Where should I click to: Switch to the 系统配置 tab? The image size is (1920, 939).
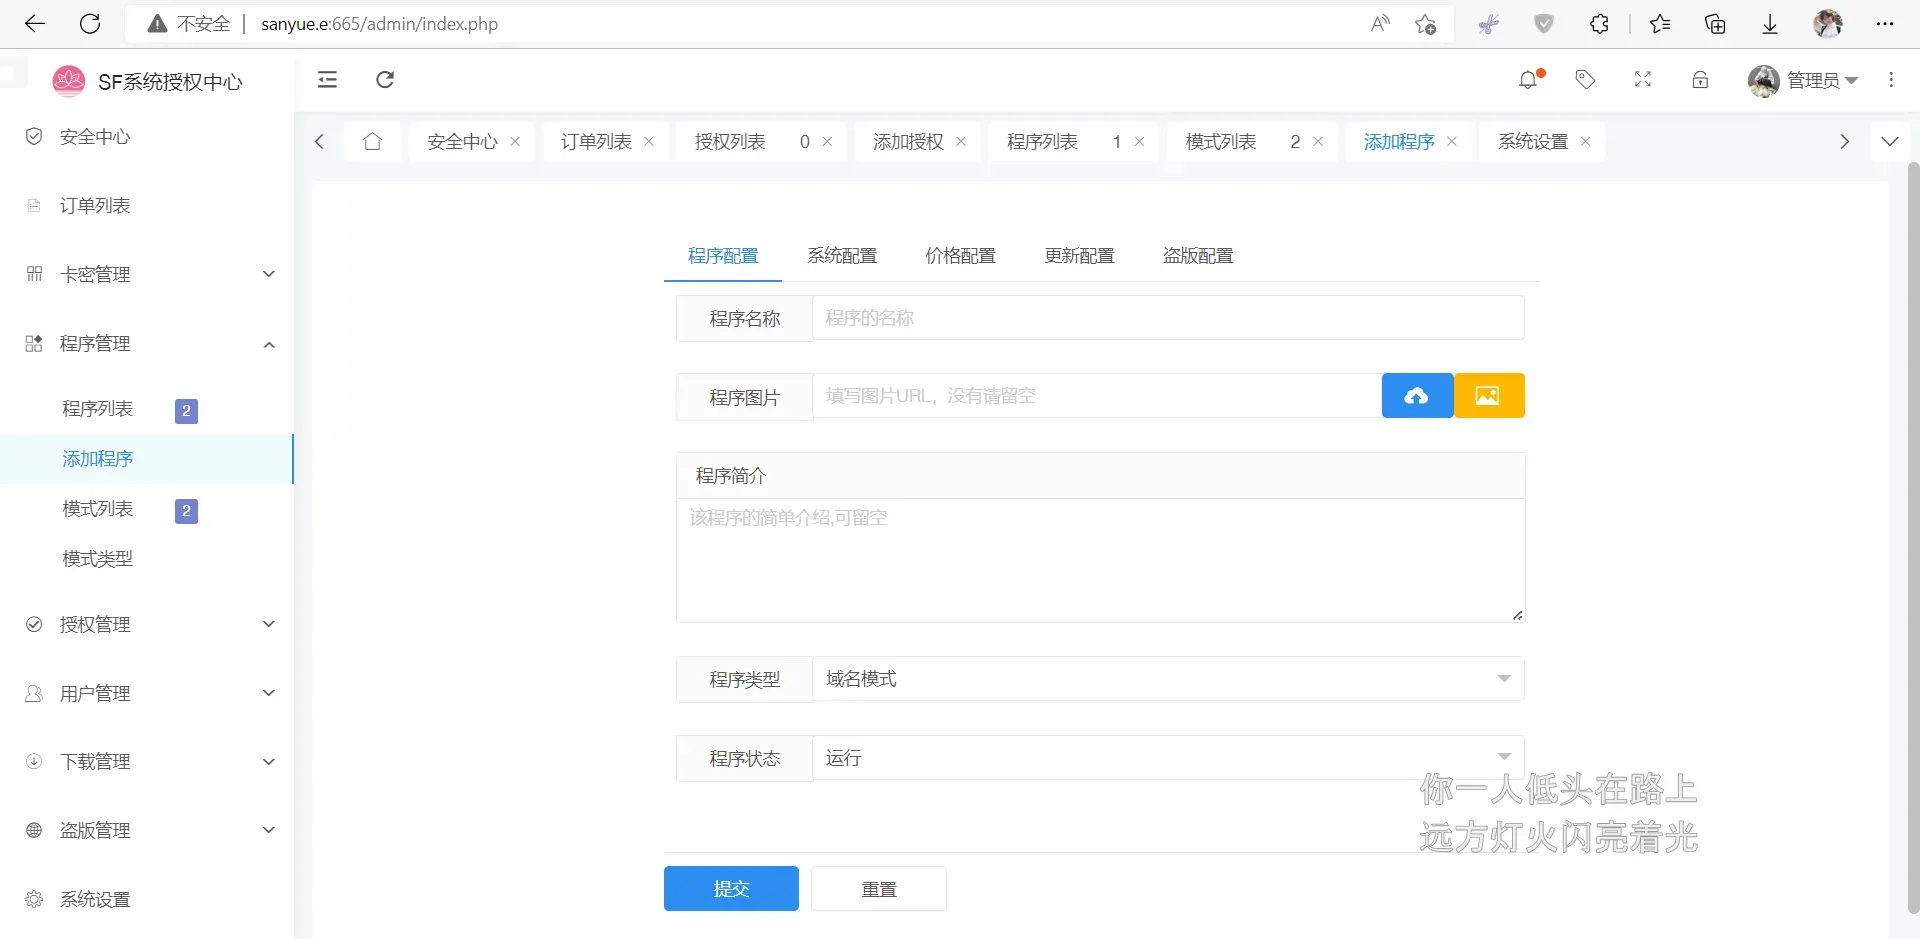(842, 256)
